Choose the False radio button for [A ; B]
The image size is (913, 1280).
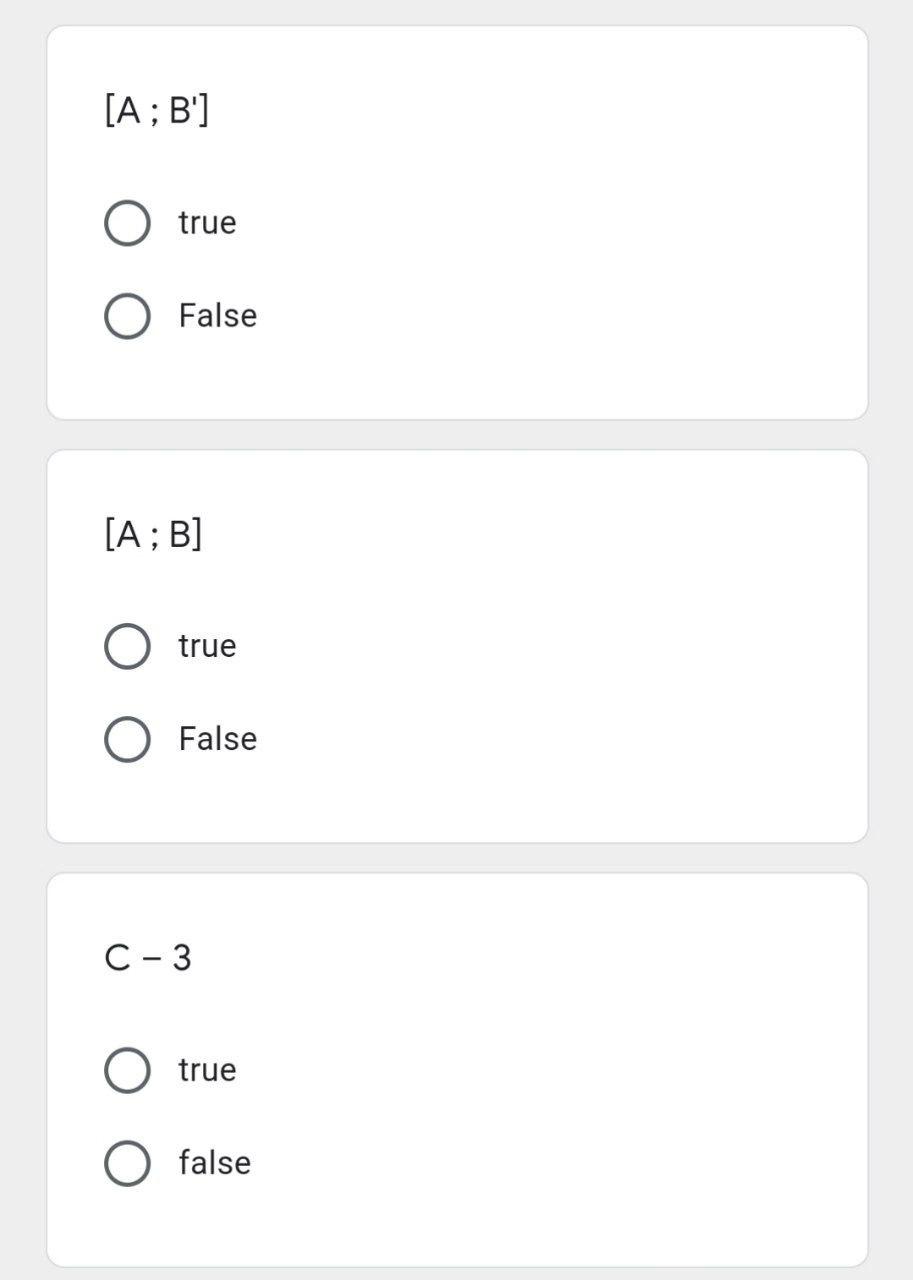point(127,739)
